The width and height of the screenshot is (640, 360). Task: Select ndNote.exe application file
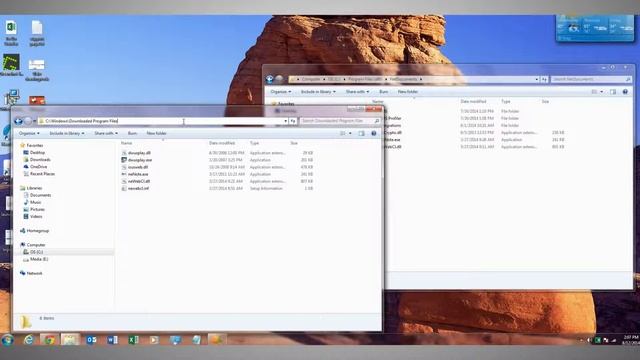[138, 174]
